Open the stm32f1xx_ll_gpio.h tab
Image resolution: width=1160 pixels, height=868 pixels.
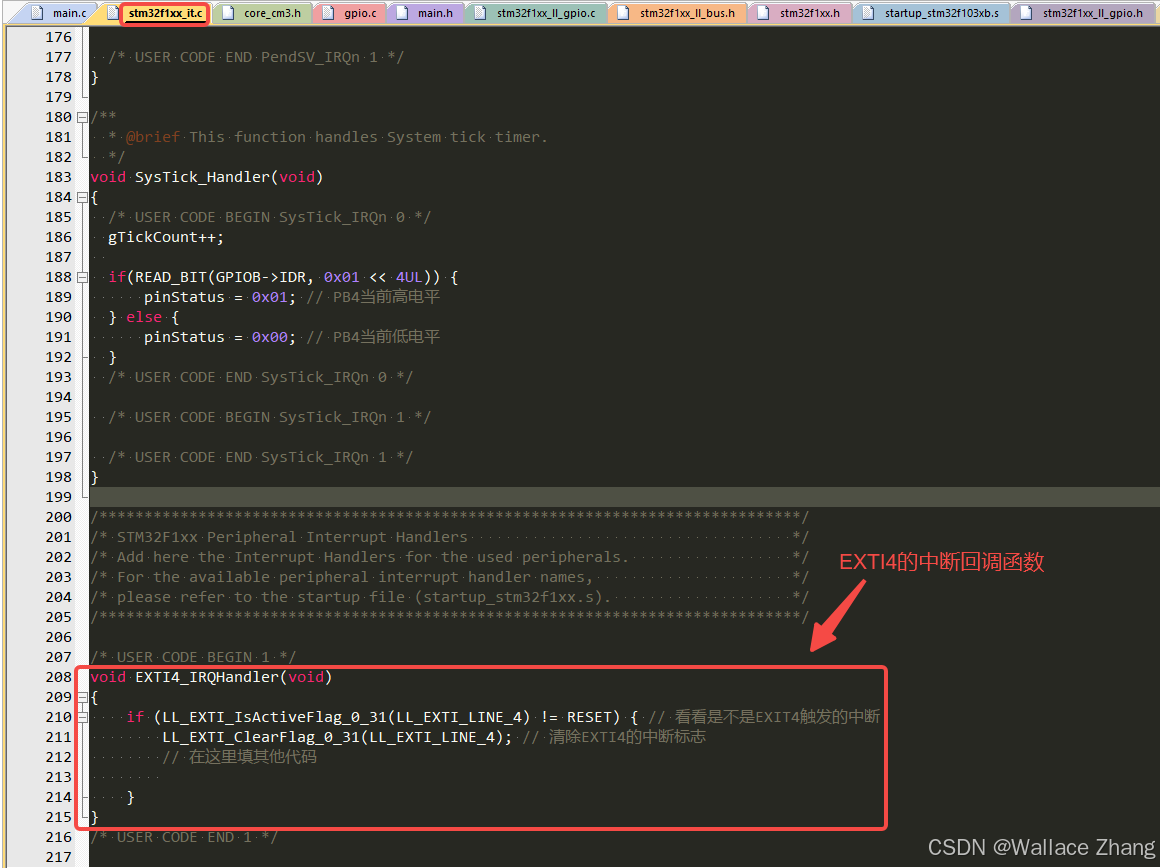click(1082, 13)
